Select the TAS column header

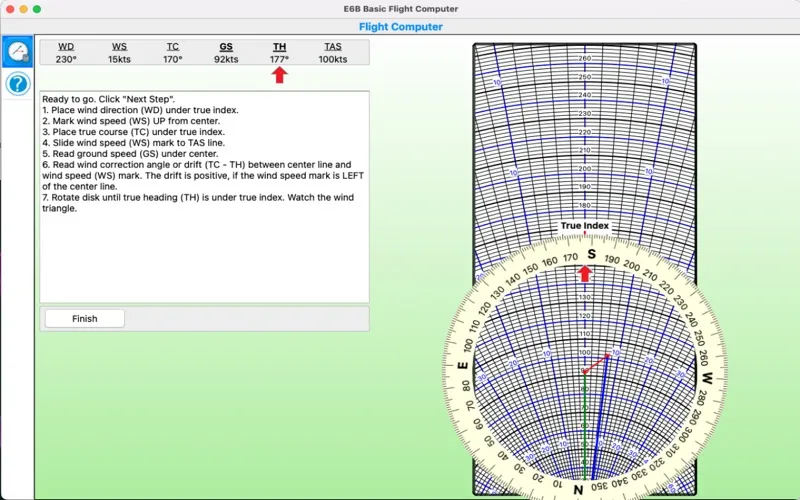[333, 46]
